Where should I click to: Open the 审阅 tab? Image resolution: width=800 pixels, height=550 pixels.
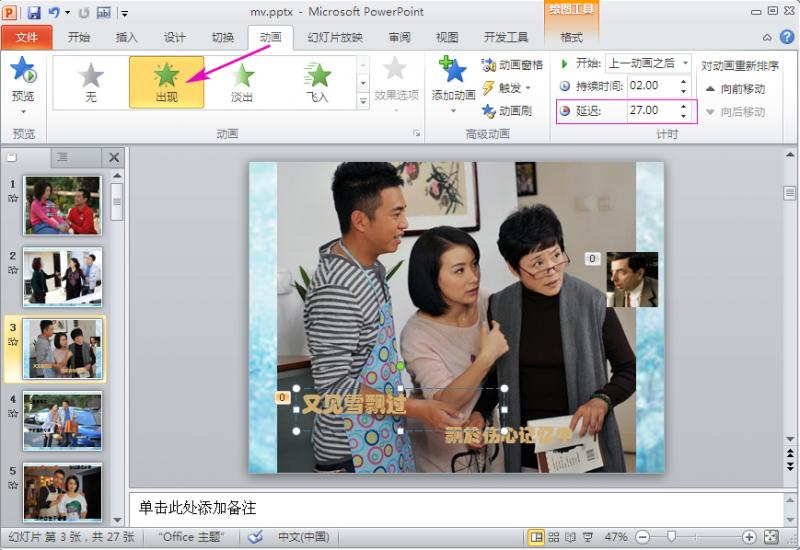click(x=399, y=37)
